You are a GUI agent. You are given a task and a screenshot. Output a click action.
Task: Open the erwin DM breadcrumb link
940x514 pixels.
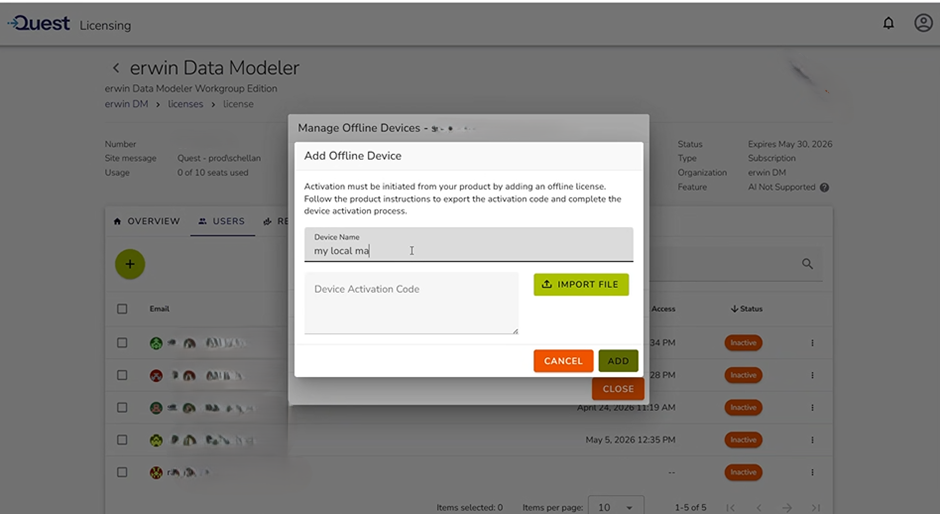(126, 104)
